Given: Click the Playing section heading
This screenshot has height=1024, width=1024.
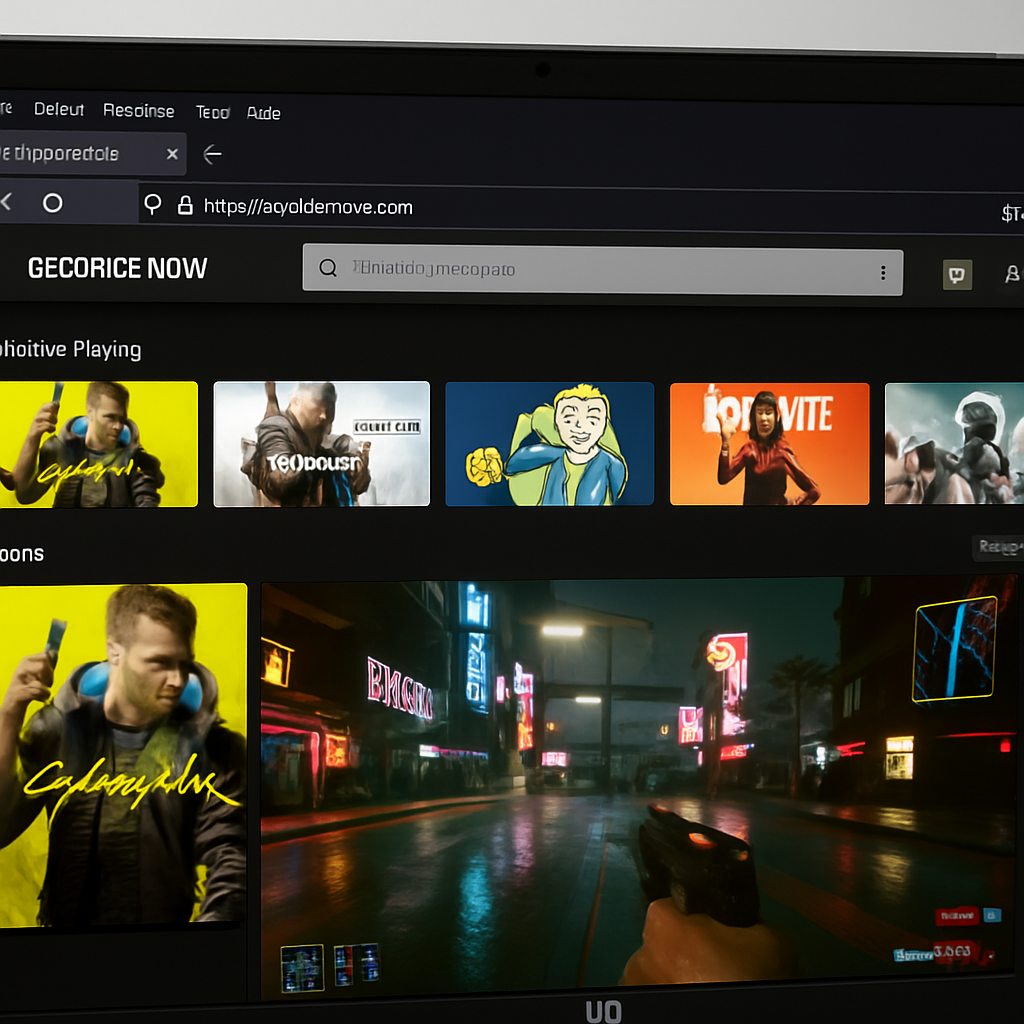Looking at the screenshot, I should click(x=71, y=349).
